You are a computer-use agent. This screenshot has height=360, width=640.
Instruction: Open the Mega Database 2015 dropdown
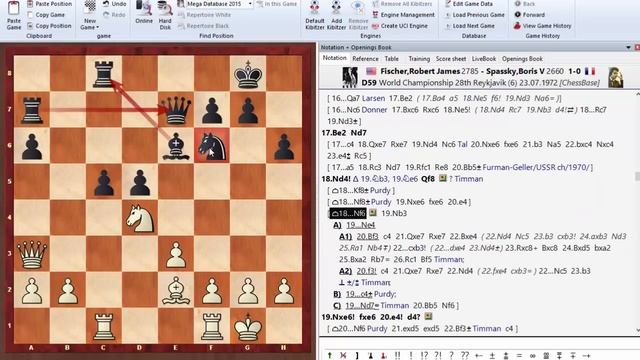click(250, 4)
